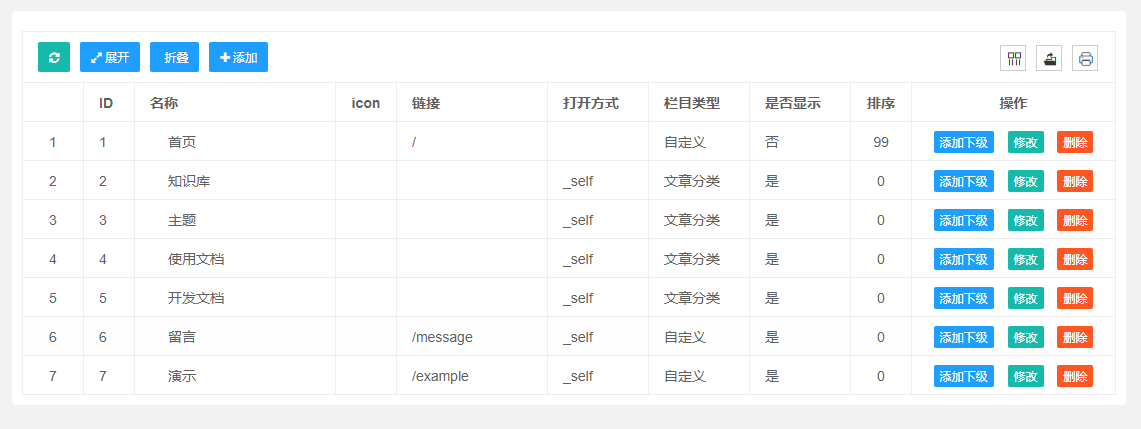Select the /message link cell

point(472,337)
